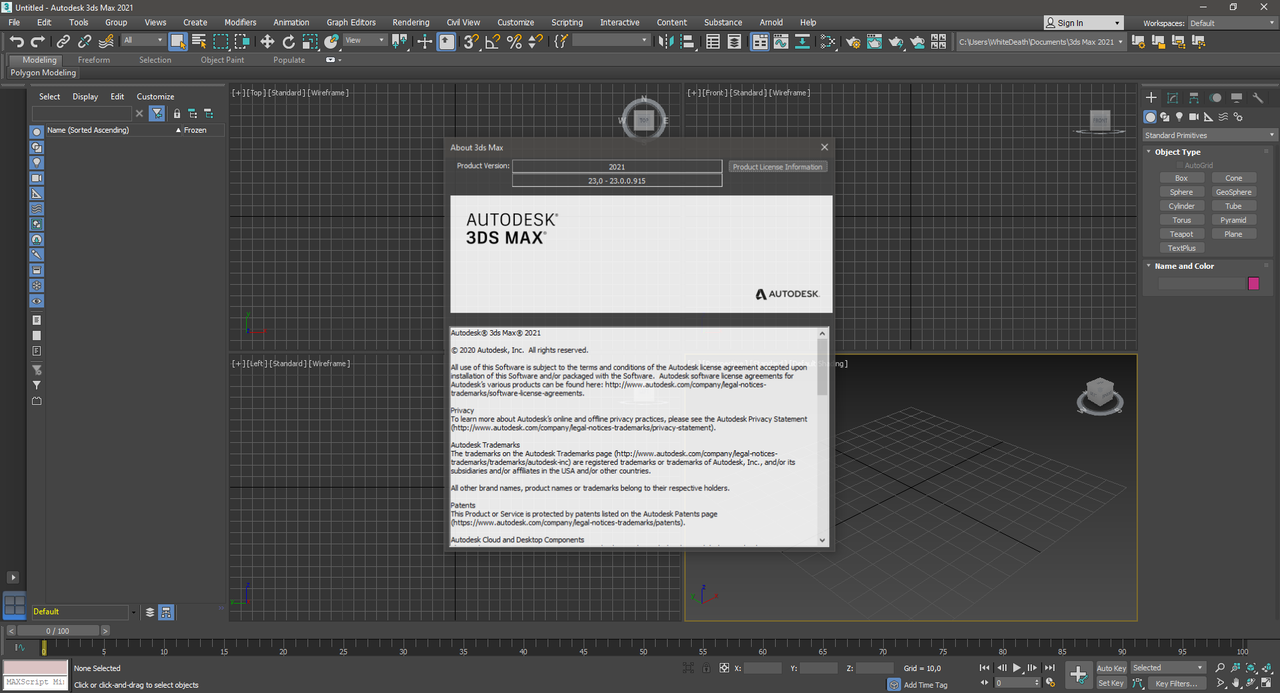
Task: Activate Select and Scale tool
Action: pos(310,41)
